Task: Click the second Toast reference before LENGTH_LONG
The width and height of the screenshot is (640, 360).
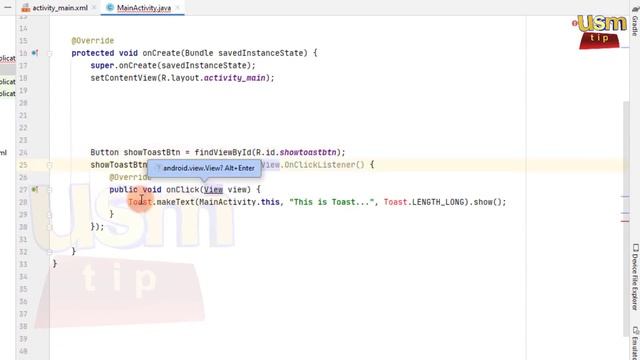Action: tap(395, 202)
